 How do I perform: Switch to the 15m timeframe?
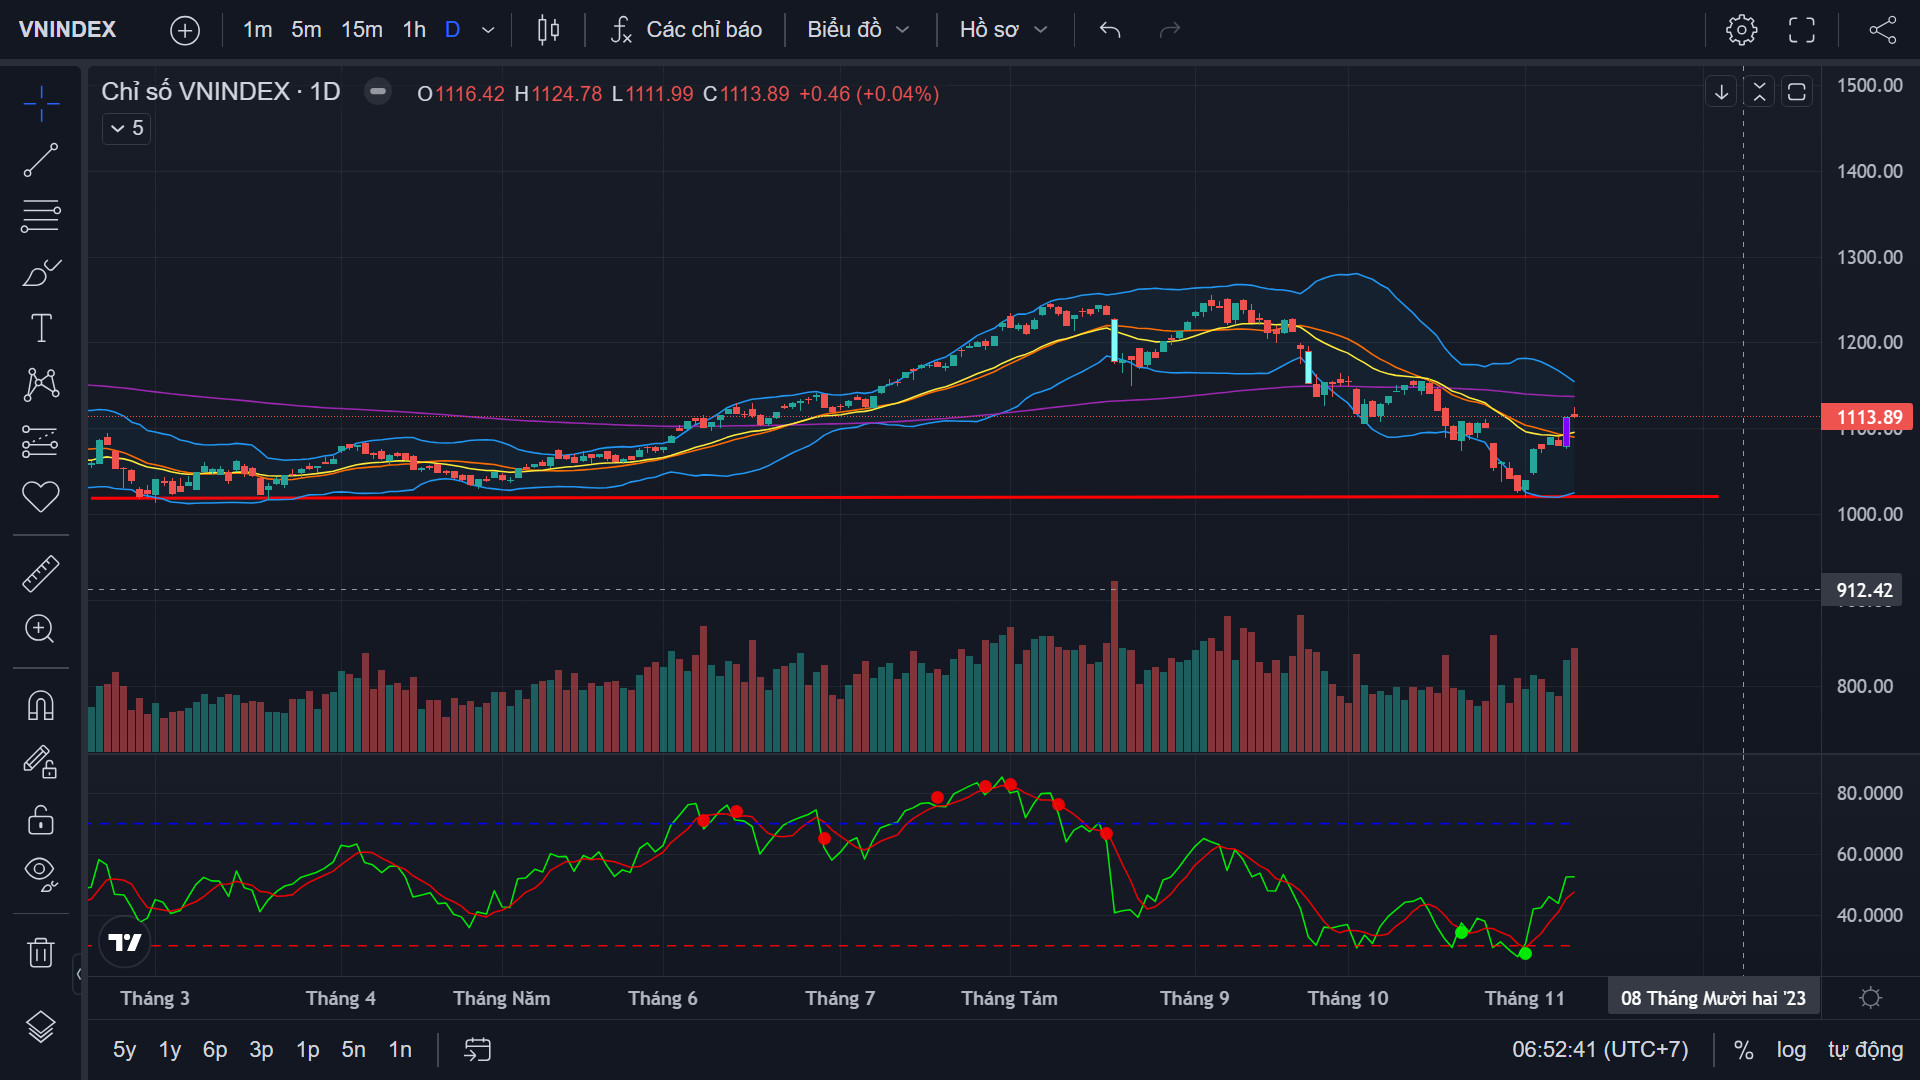(x=361, y=30)
